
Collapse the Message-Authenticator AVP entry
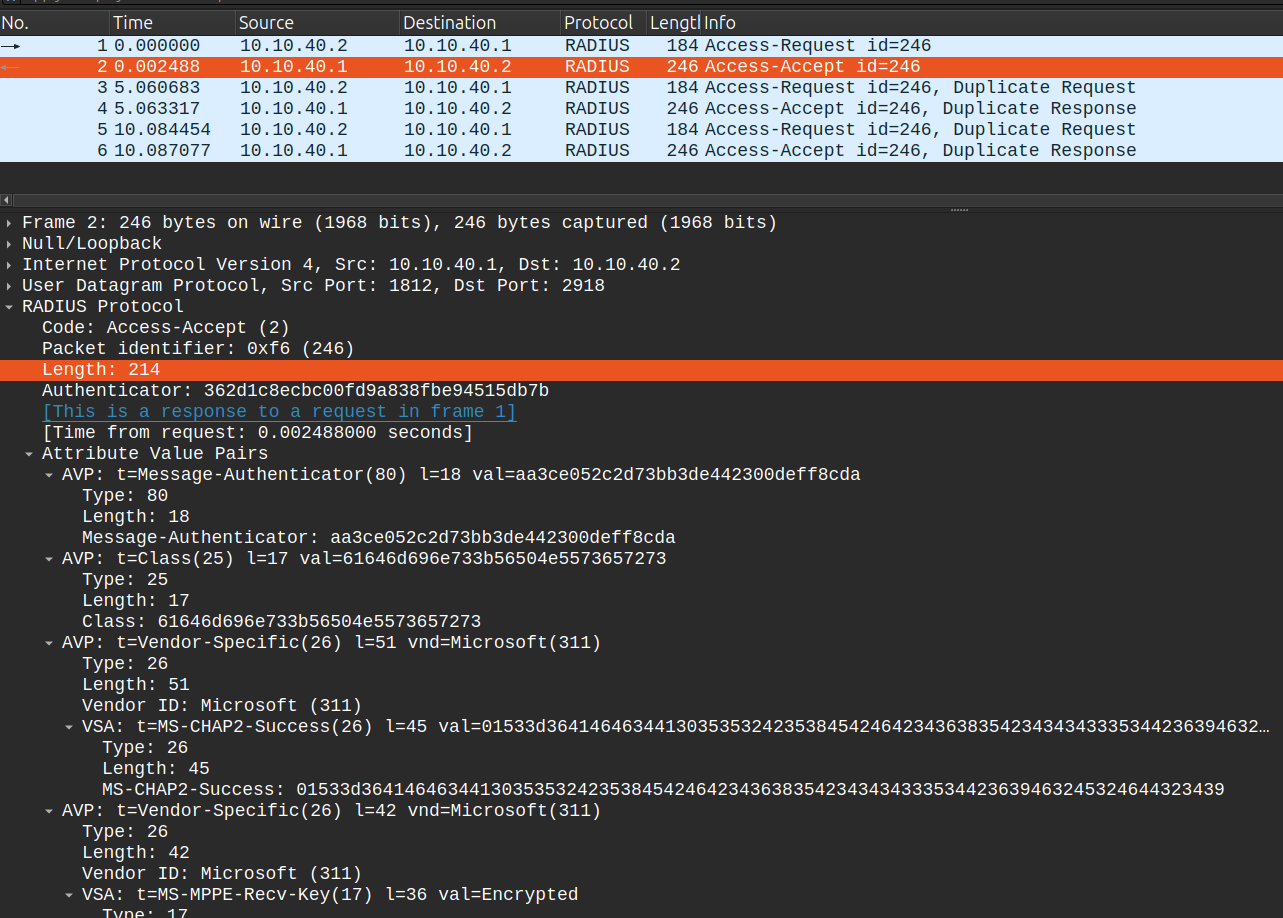[x=49, y=475]
